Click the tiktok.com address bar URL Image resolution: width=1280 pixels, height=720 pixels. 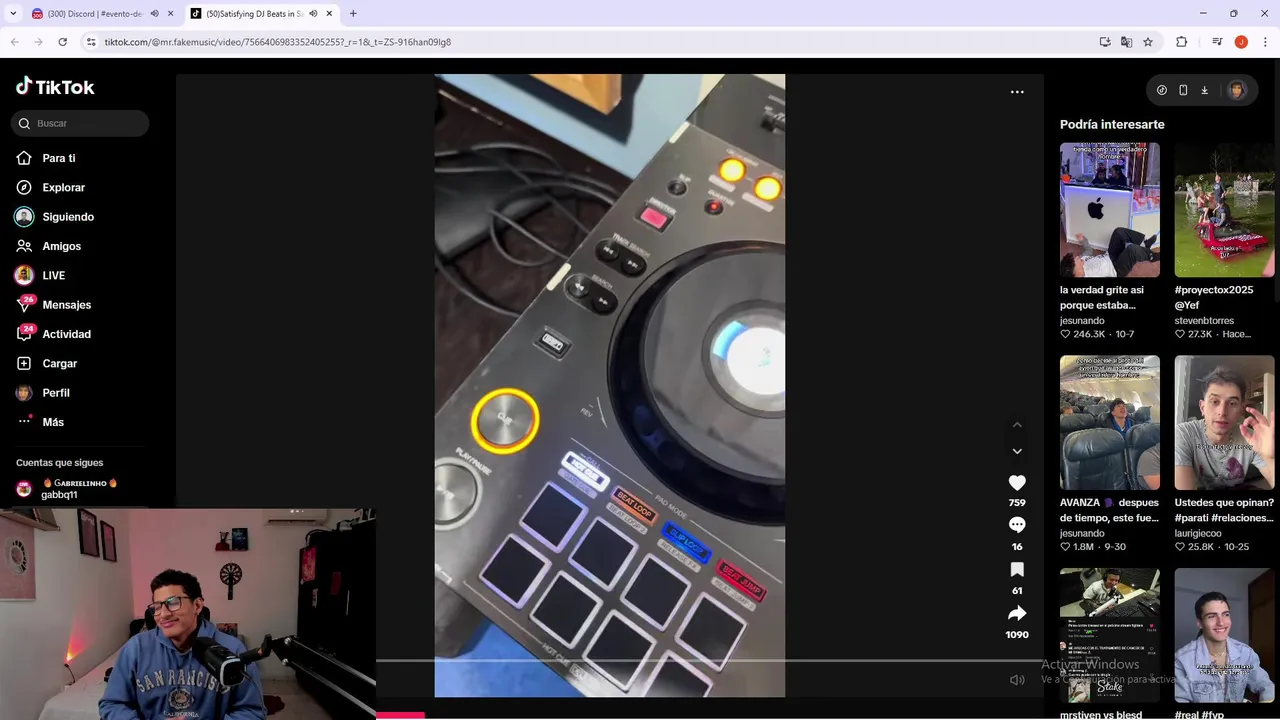pyautogui.click(x=278, y=42)
